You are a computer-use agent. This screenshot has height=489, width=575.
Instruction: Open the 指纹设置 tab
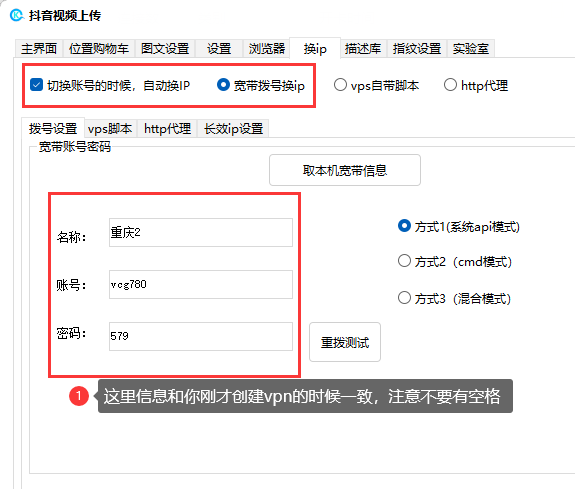(417, 48)
